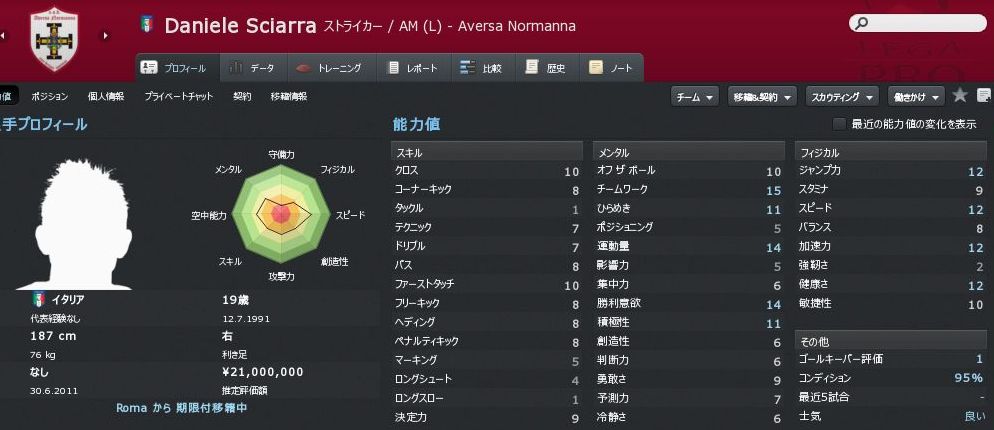The height and width of the screenshot is (430, 994).
Task: Expand the チーム dropdown
Action: (x=695, y=96)
